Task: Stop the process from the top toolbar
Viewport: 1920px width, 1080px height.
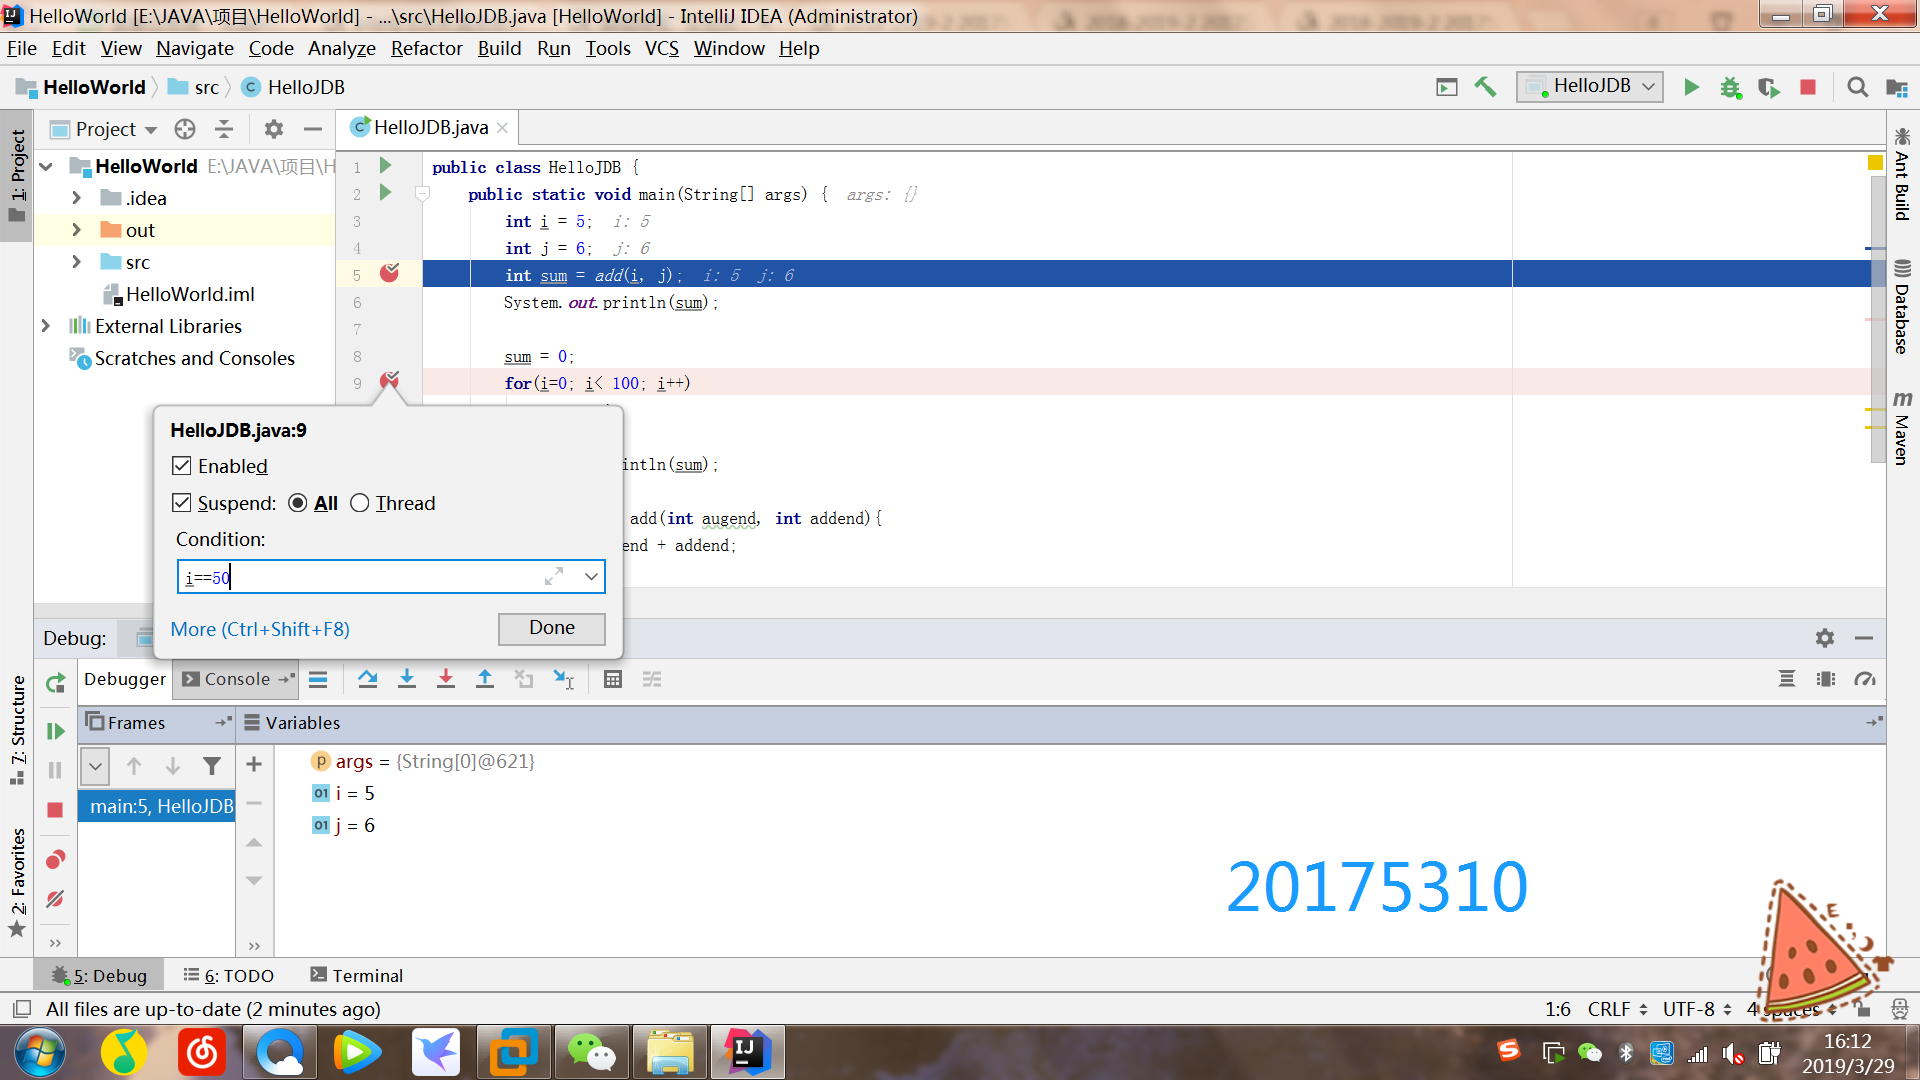Action: [x=1808, y=88]
